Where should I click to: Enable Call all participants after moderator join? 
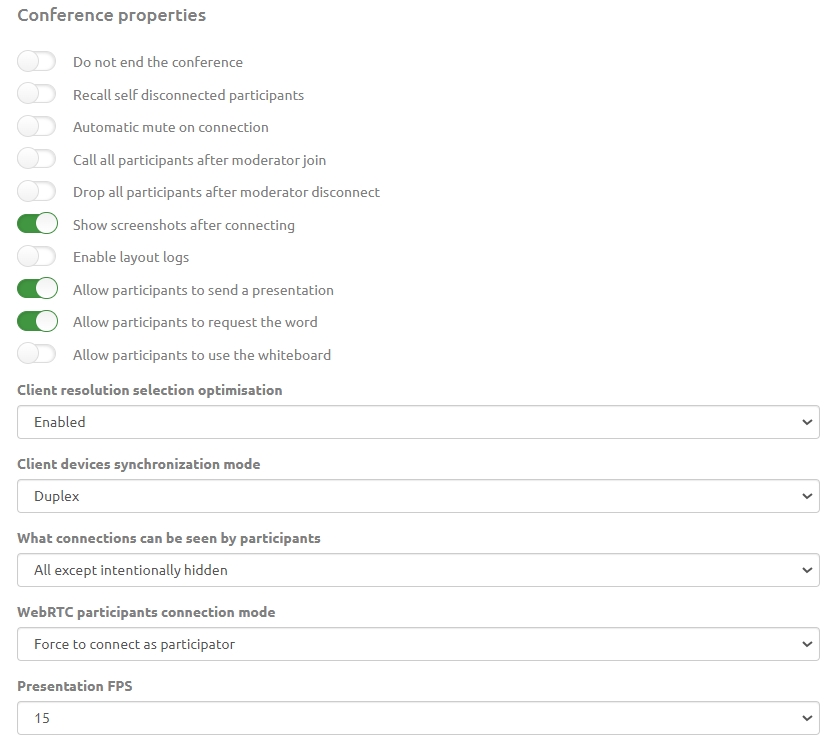click(36, 159)
